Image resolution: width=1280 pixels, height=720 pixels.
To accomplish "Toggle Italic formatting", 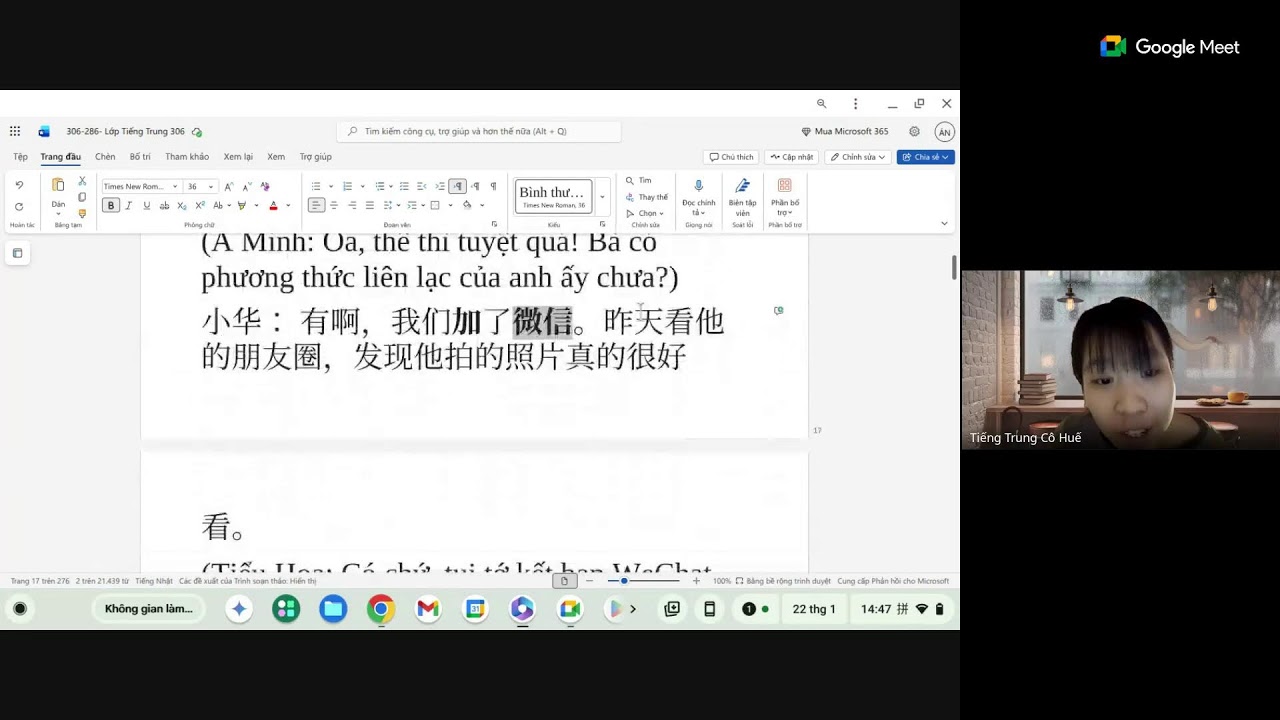I will [129, 205].
